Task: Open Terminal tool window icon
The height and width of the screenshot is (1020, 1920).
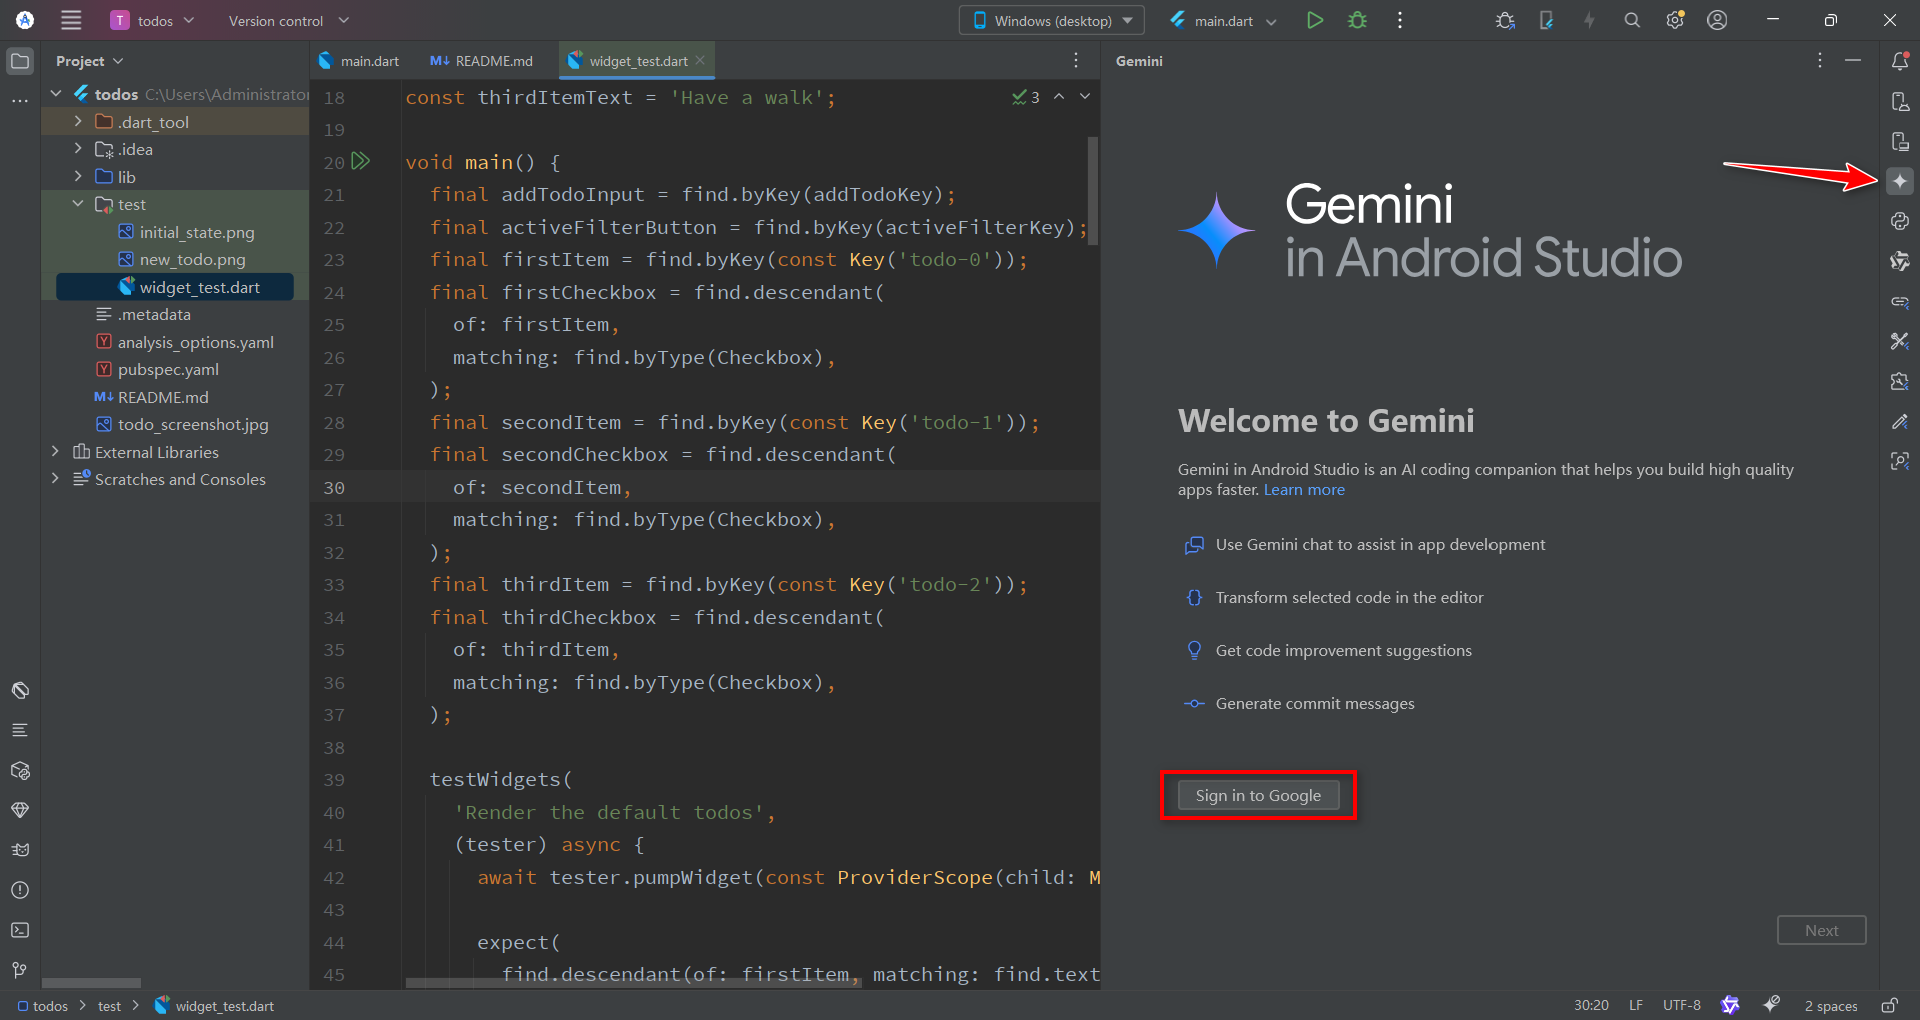Action: pos(20,930)
